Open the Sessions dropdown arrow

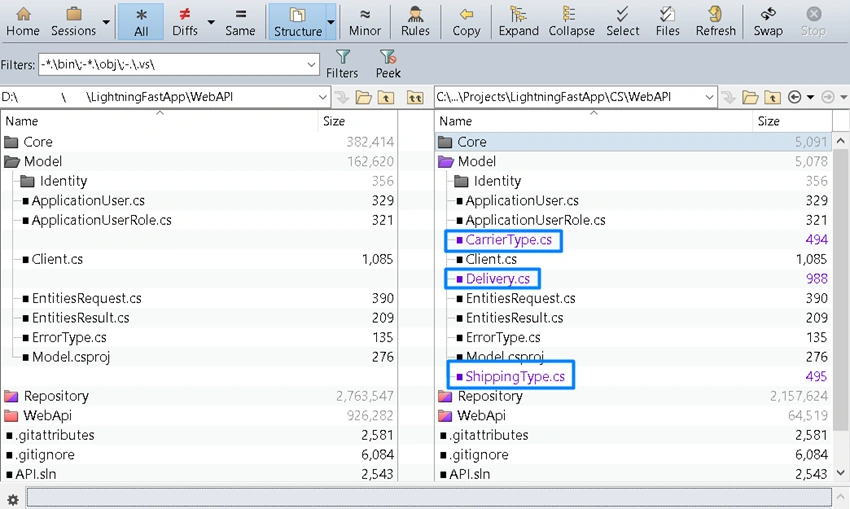pos(106,22)
